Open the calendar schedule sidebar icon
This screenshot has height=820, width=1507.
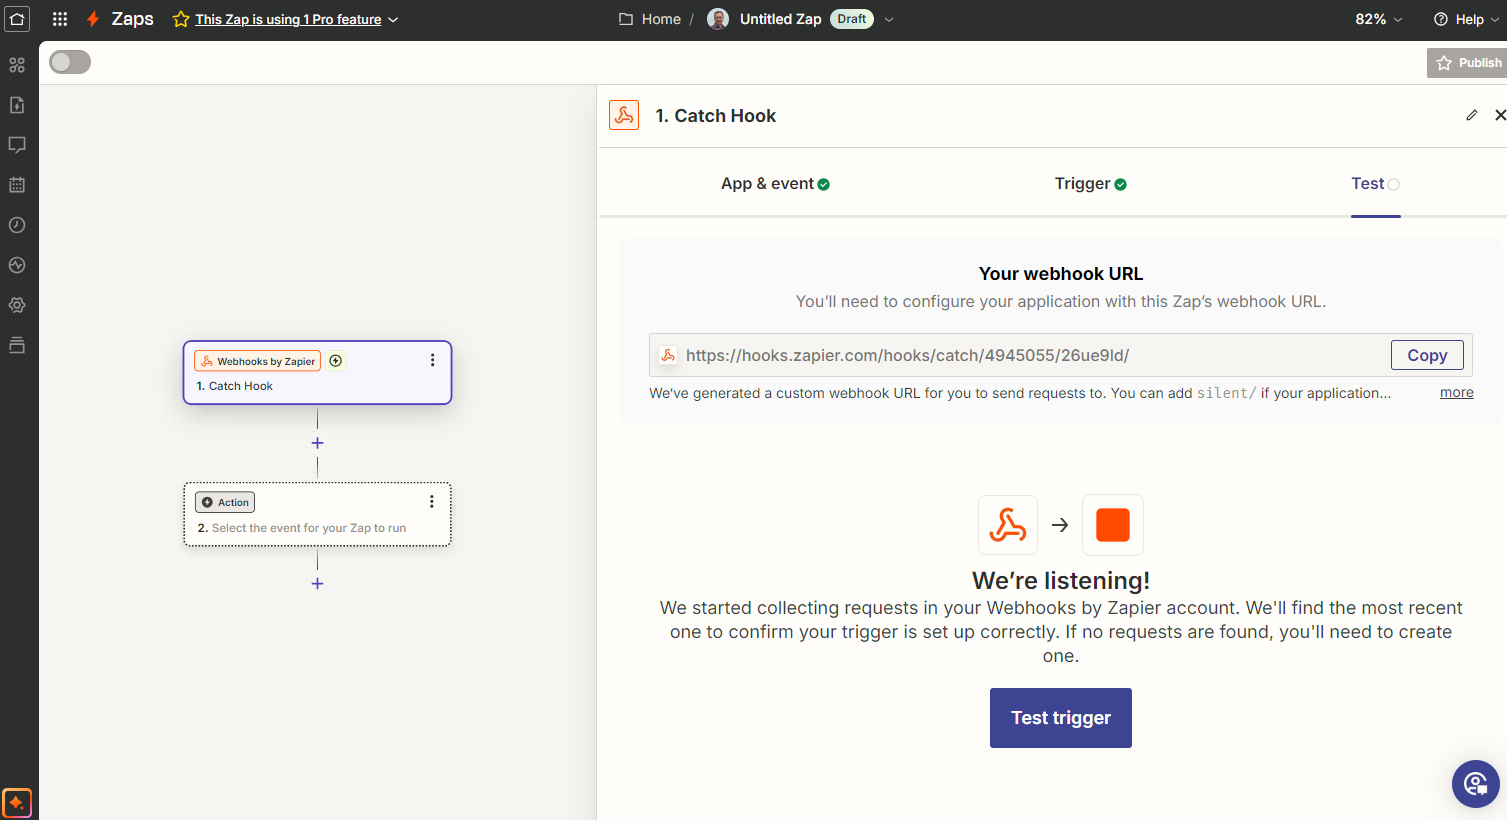pyautogui.click(x=17, y=185)
